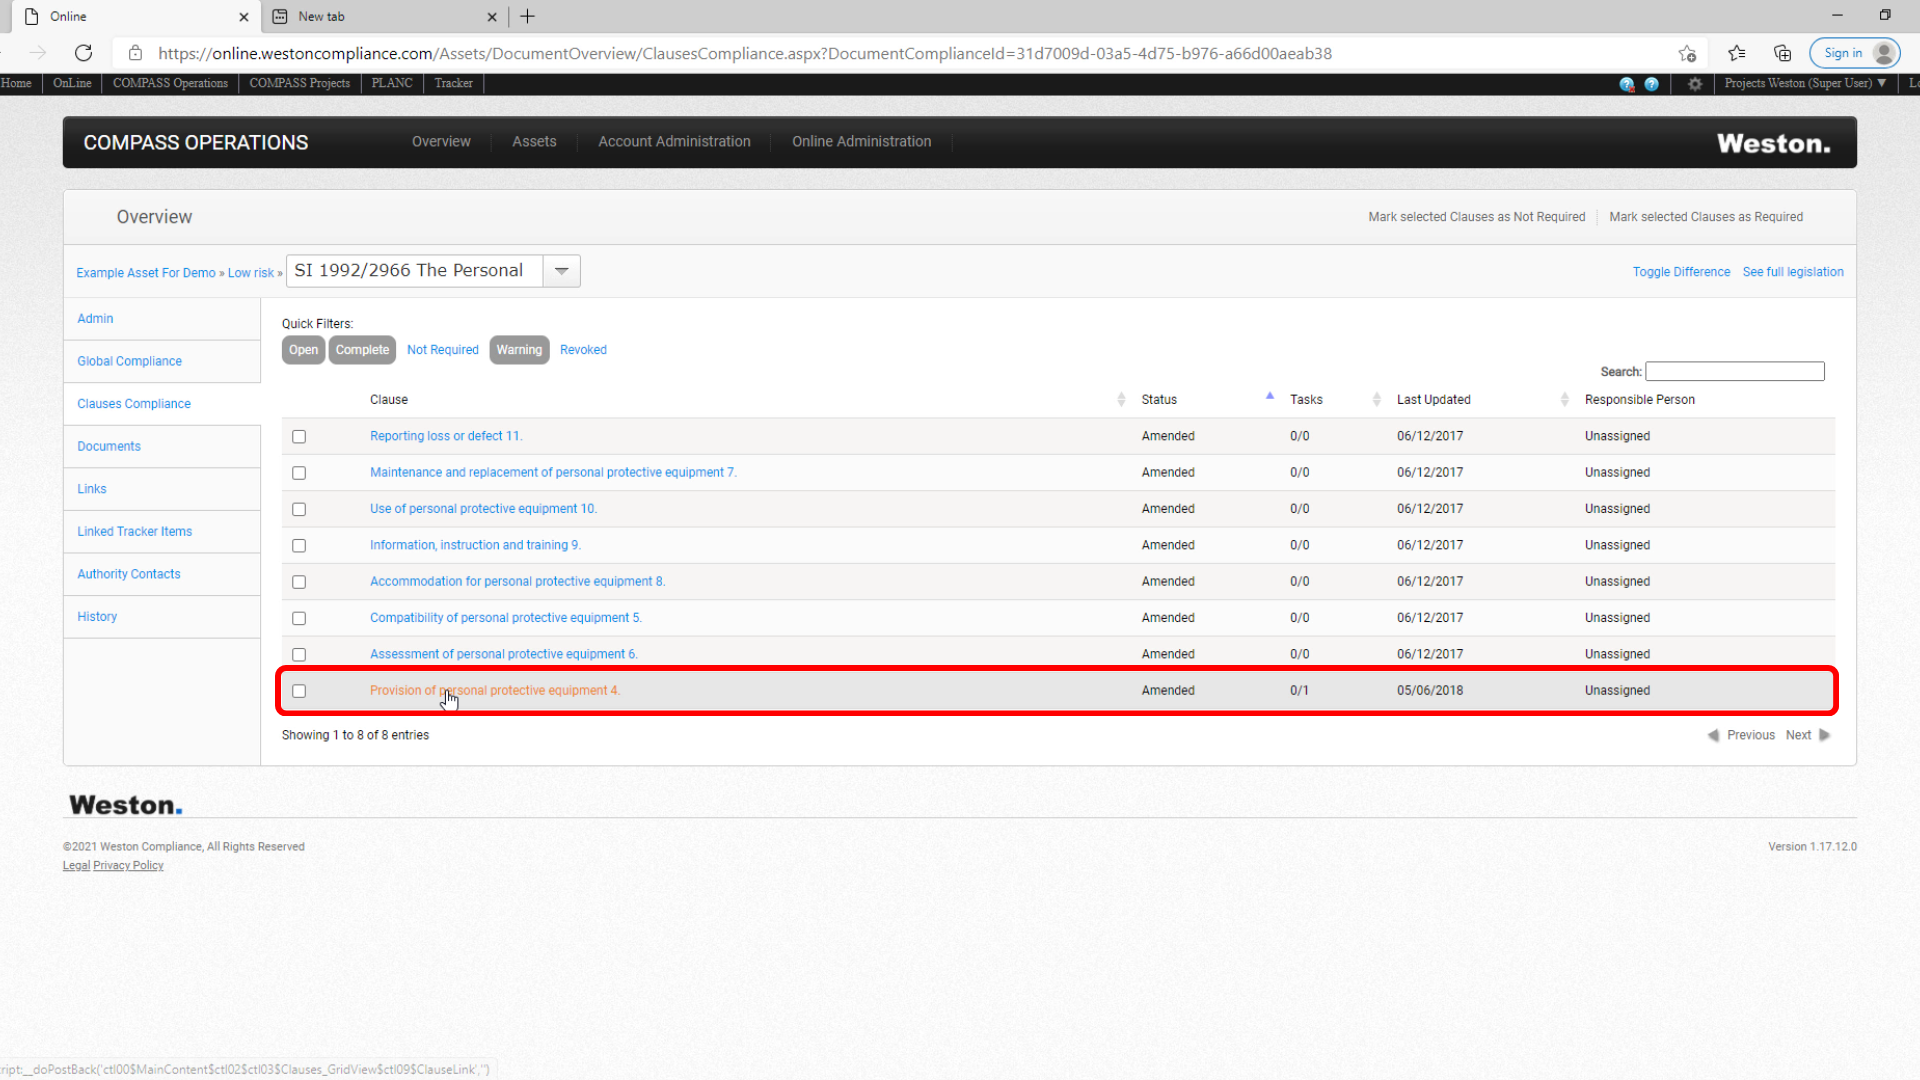Switch to the Documents side tab
1920x1080 pixels.
[109, 446]
